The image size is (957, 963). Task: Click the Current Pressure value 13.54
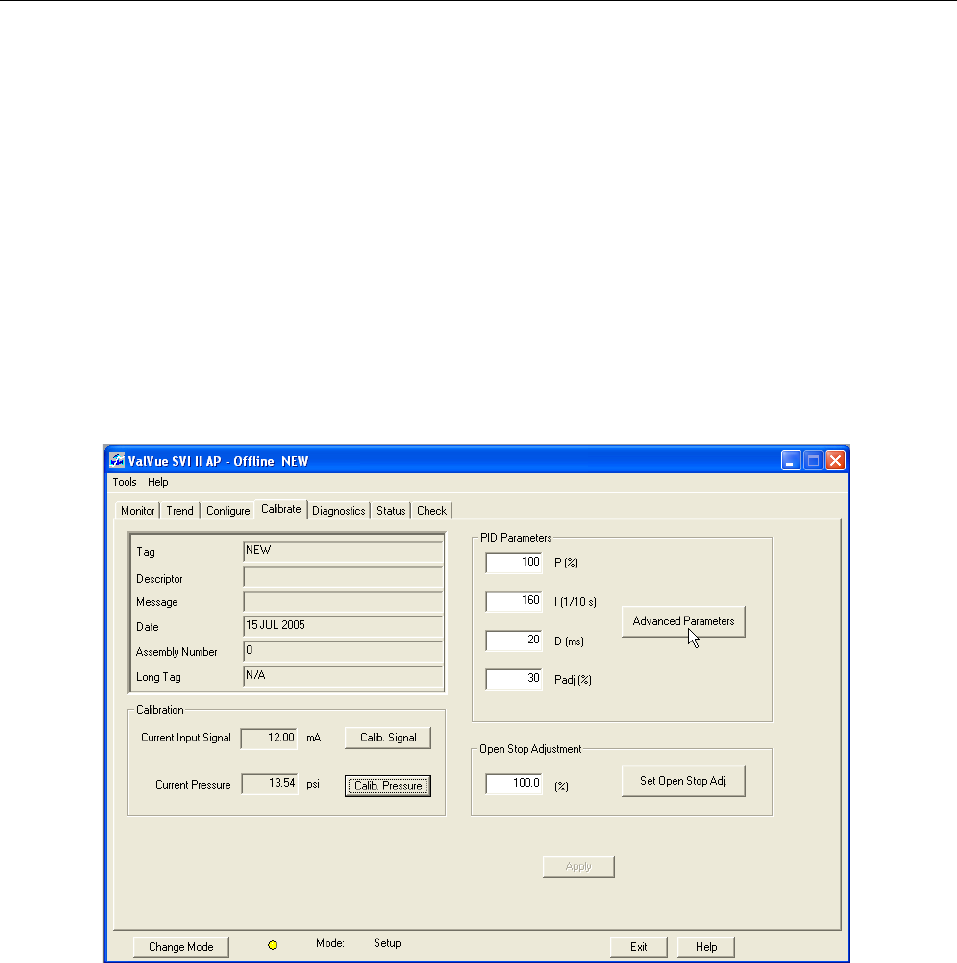click(x=270, y=784)
